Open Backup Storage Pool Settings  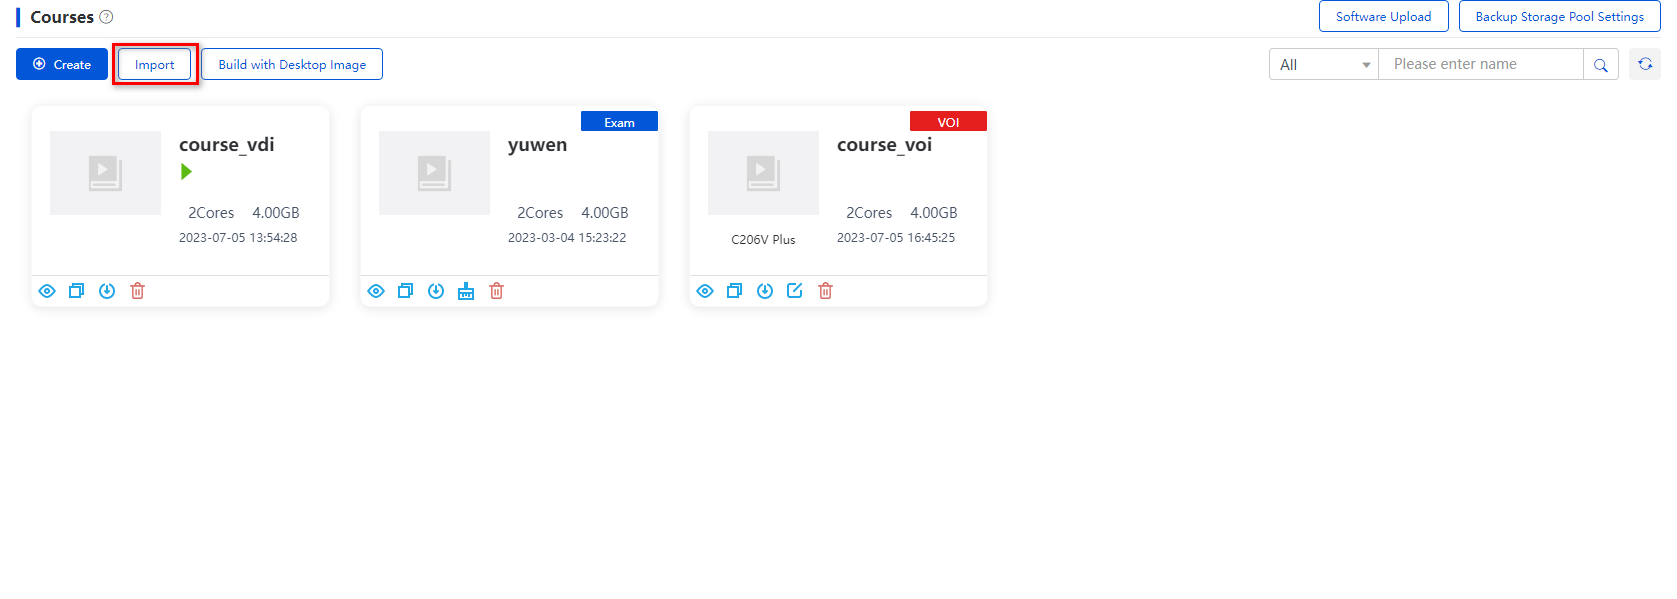pos(1559,16)
